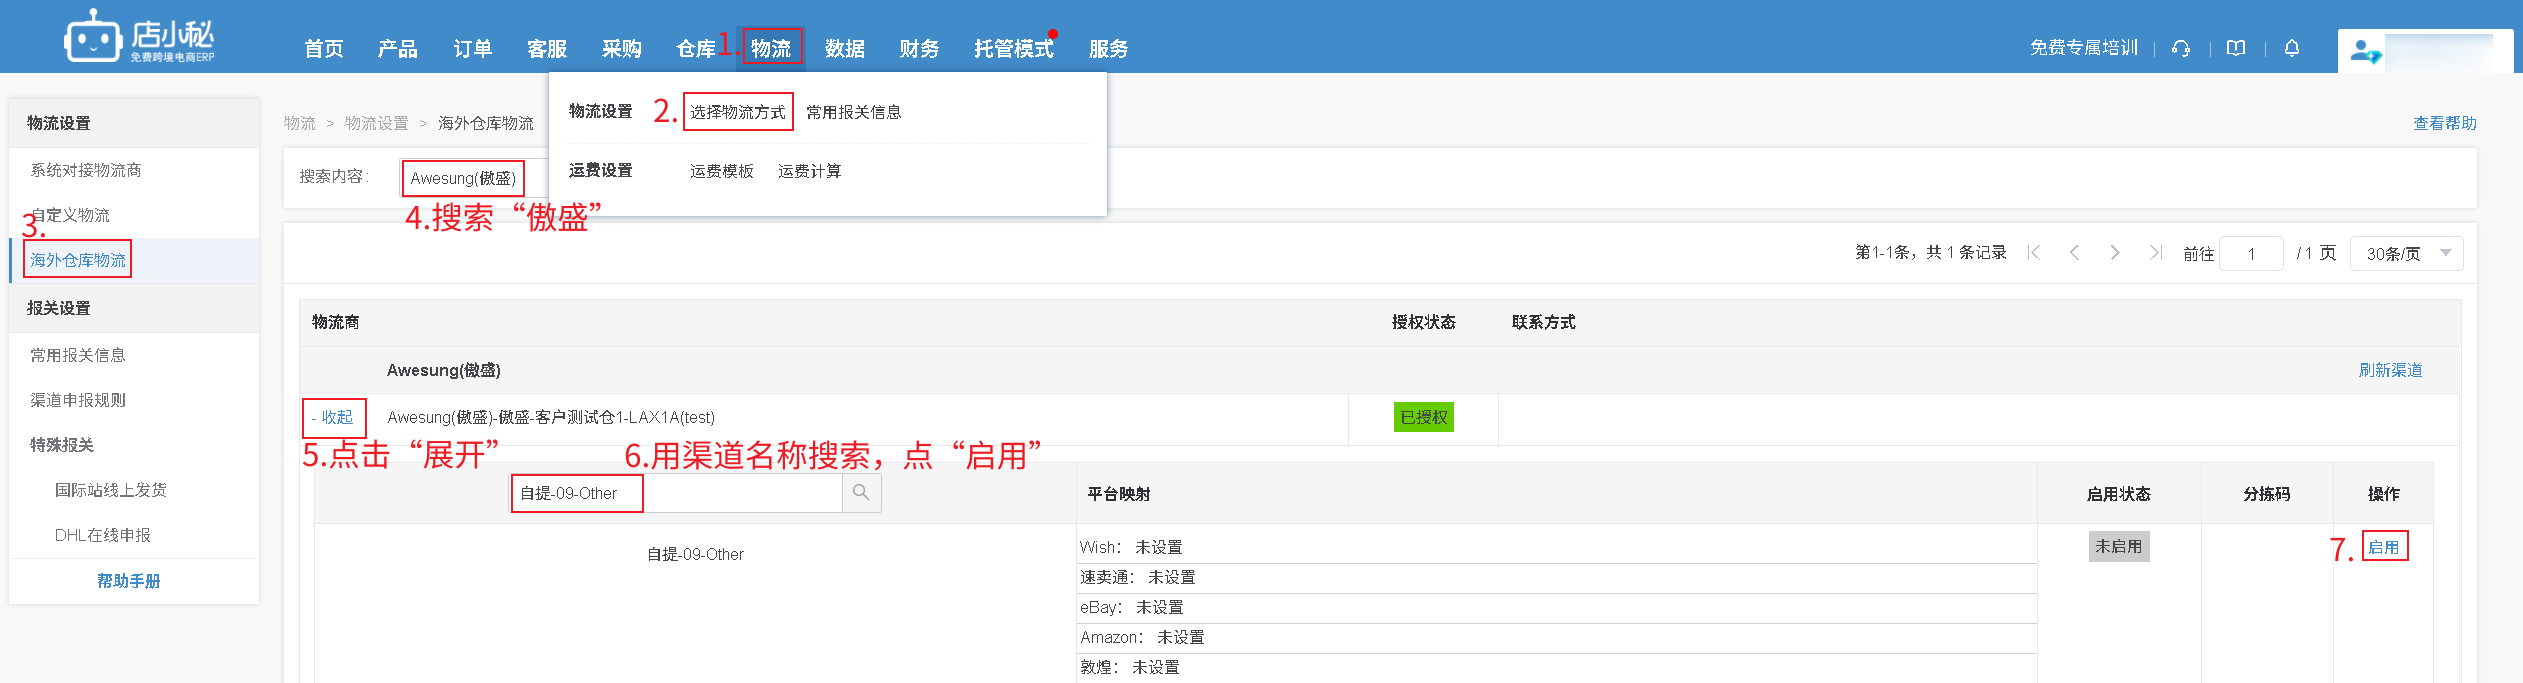Open 运费模板 from the menu
This screenshot has width=2523, height=683.
(x=721, y=171)
